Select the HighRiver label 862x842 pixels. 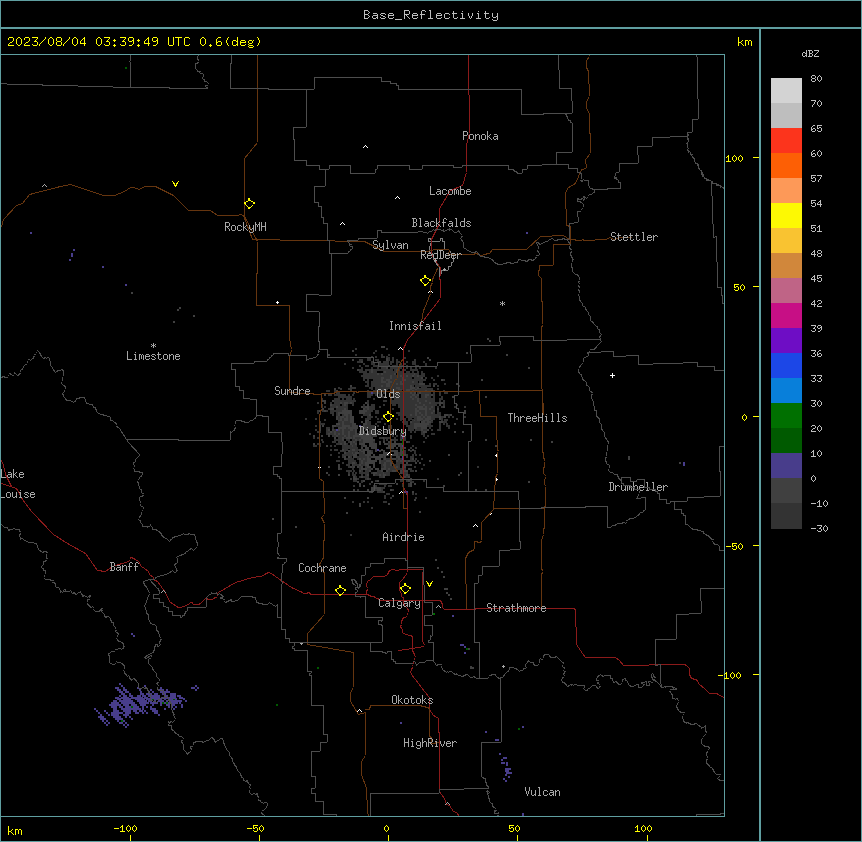coord(430,743)
